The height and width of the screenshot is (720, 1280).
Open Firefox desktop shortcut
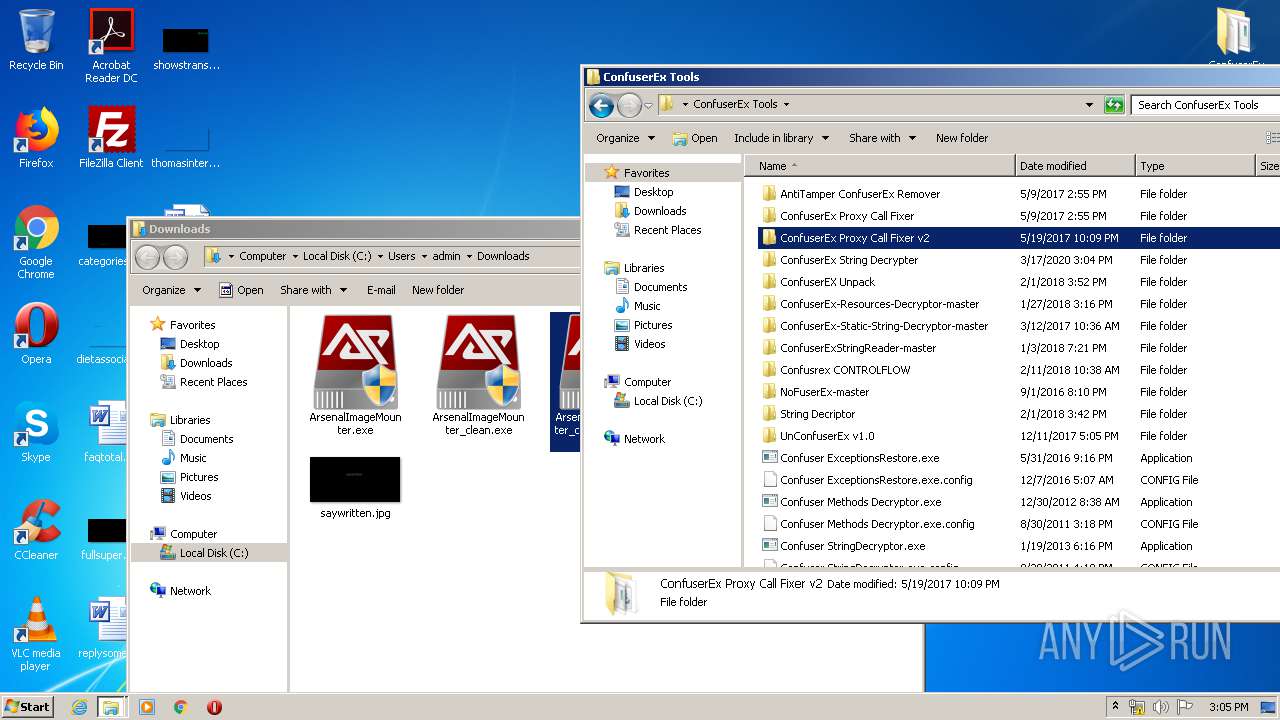pyautogui.click(x=36, y=138)
